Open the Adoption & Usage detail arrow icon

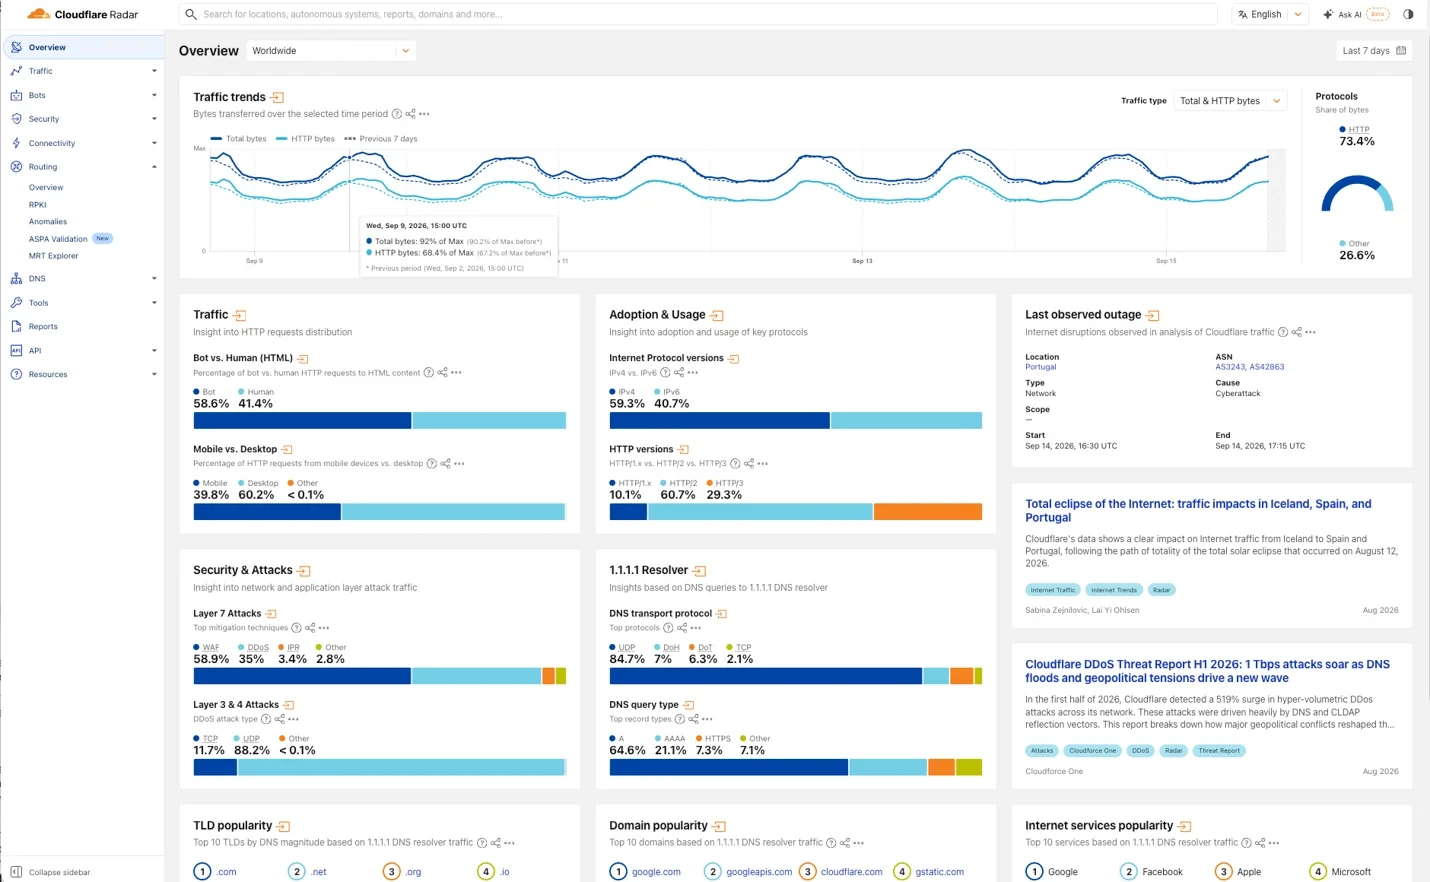[x=717, y=316]
